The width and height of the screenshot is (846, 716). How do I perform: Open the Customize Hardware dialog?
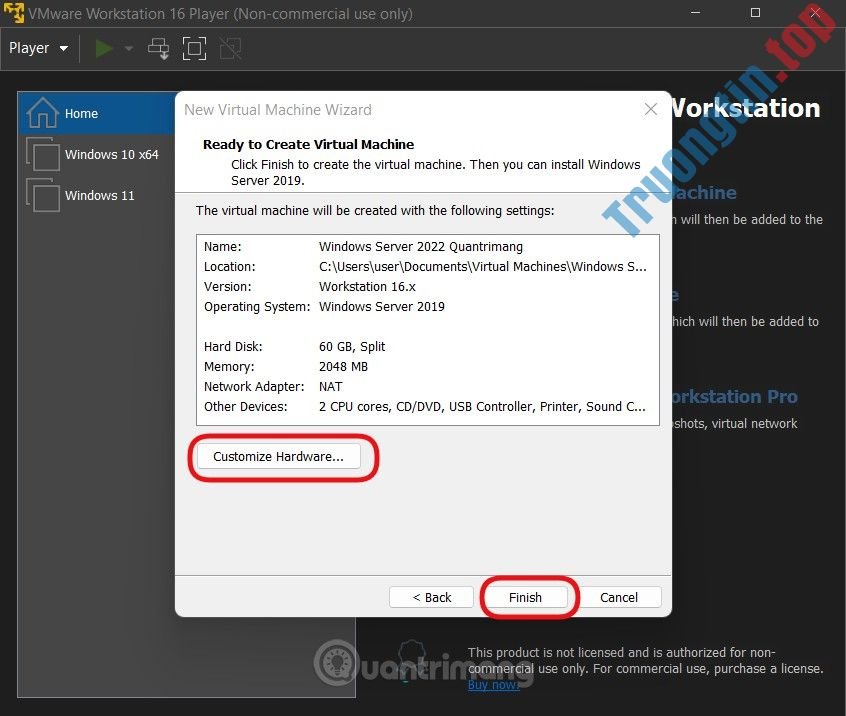pos(280,456)
